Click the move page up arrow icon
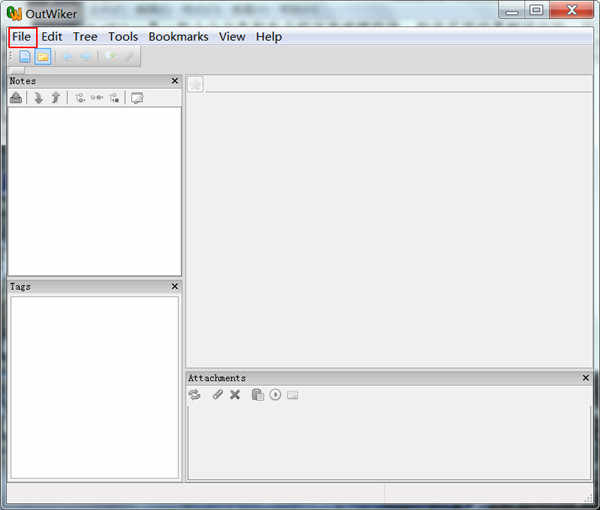The width and height of the screenshot is (600, 510). coord(56,98)
